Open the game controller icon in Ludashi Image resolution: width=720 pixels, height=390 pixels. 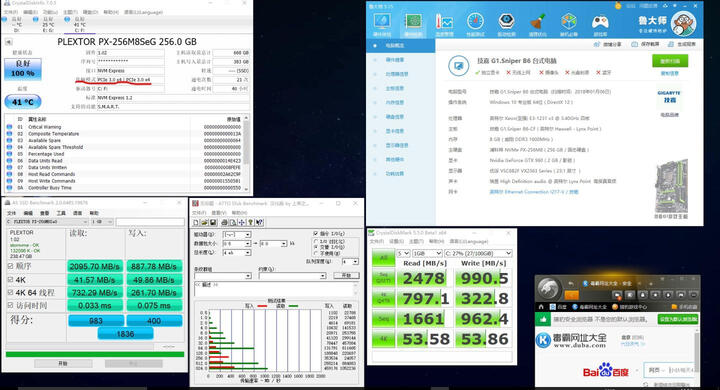[x=600, y=21]
